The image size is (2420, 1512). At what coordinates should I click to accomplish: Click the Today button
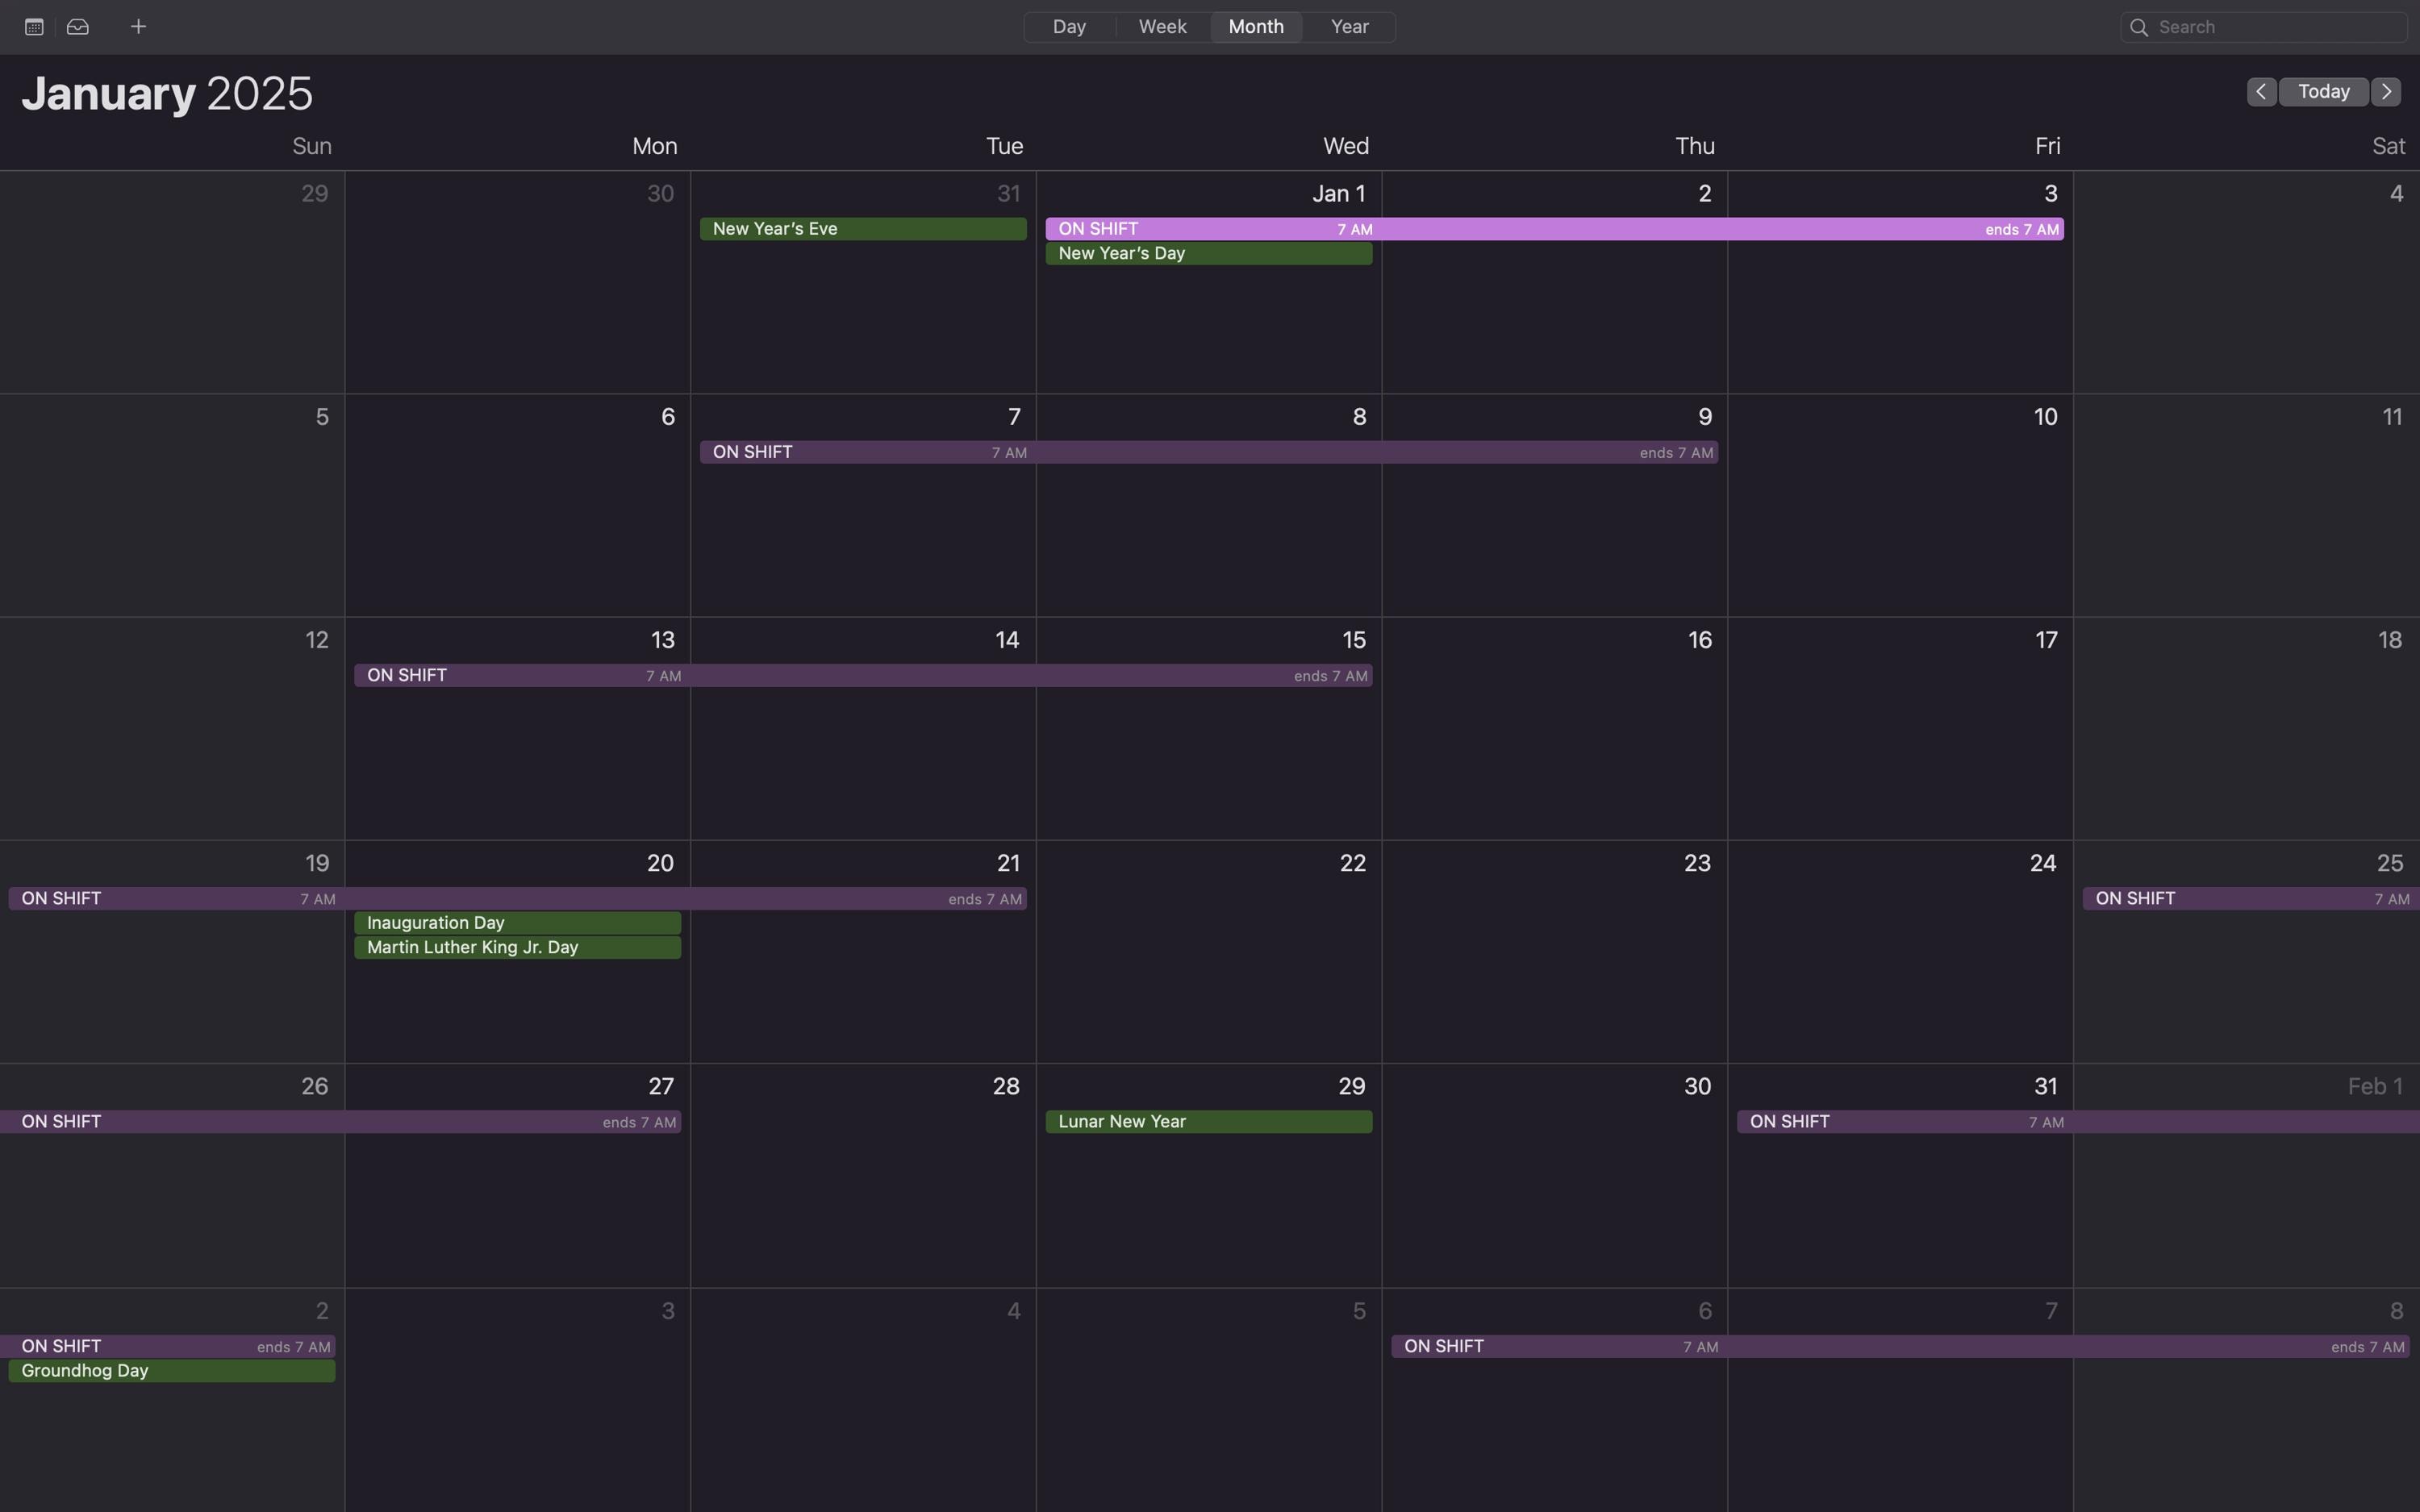click(2322, 91)
